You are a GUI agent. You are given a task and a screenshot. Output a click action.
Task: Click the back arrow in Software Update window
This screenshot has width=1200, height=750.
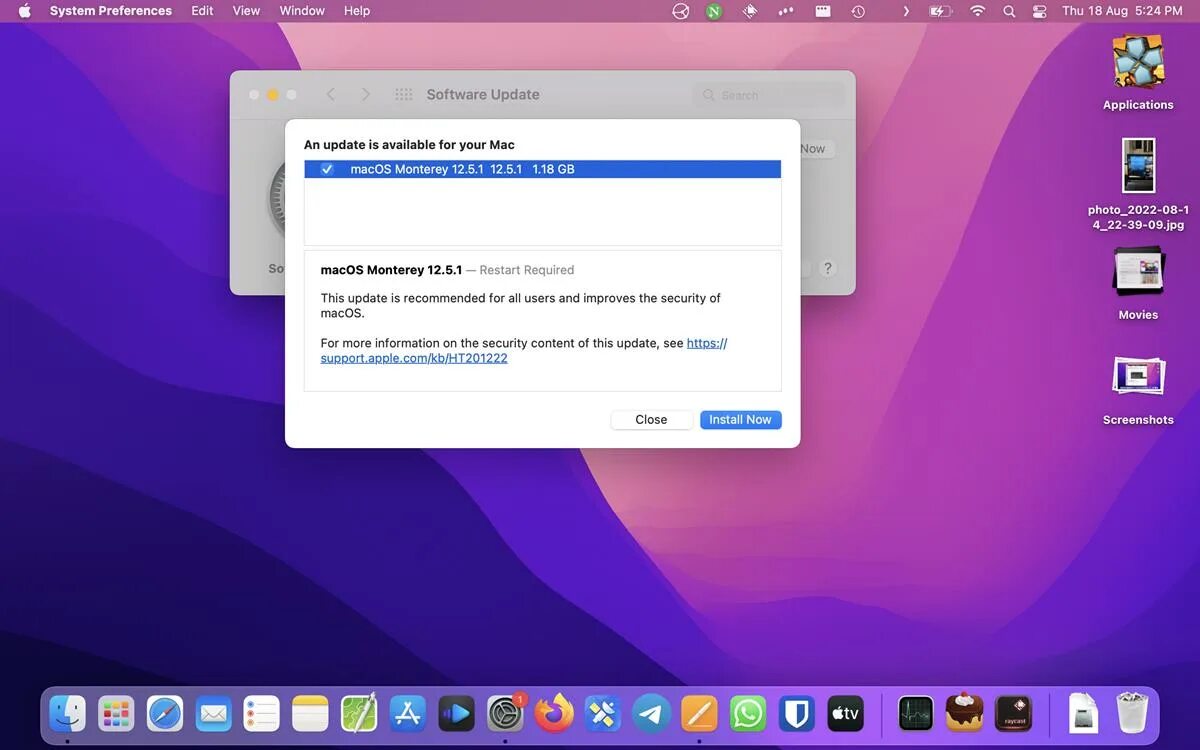(331, 94)
